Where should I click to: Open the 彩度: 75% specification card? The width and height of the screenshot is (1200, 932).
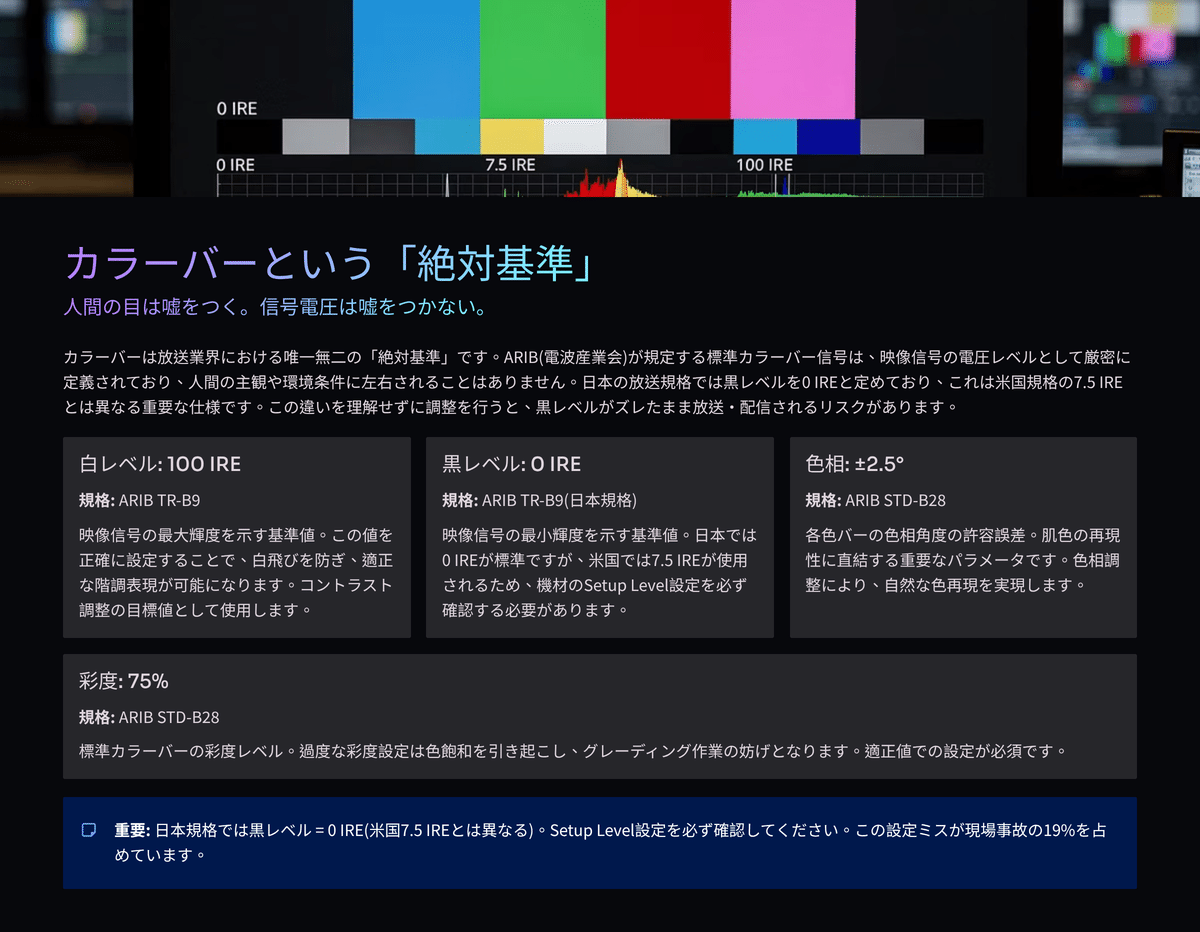[x=600, y=716]
